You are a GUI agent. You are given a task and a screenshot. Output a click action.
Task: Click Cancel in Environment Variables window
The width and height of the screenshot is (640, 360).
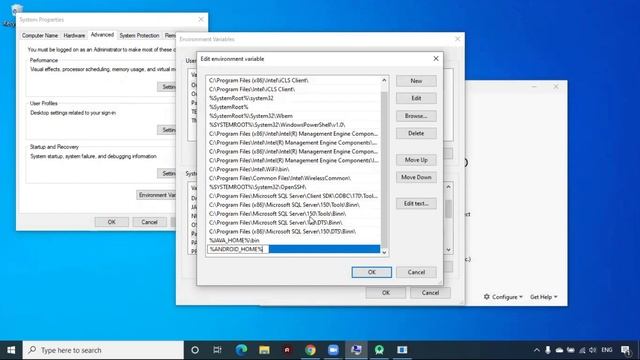coord(430,293)
